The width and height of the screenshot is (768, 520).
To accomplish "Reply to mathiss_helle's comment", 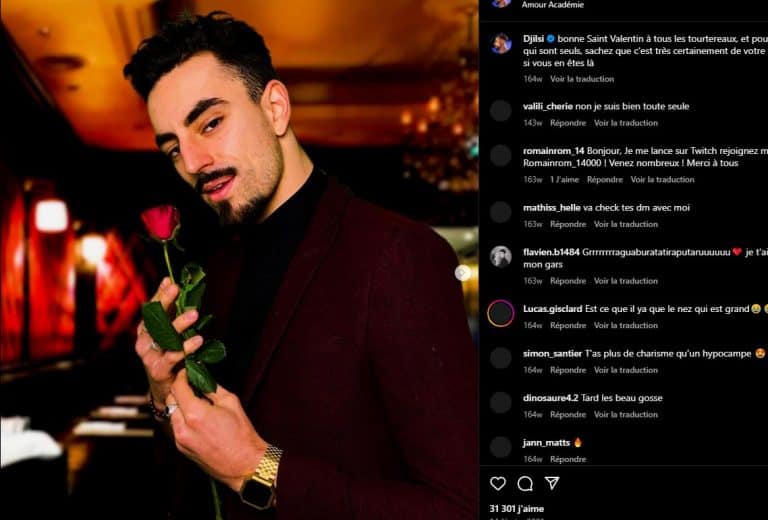I will click(568, 224).
